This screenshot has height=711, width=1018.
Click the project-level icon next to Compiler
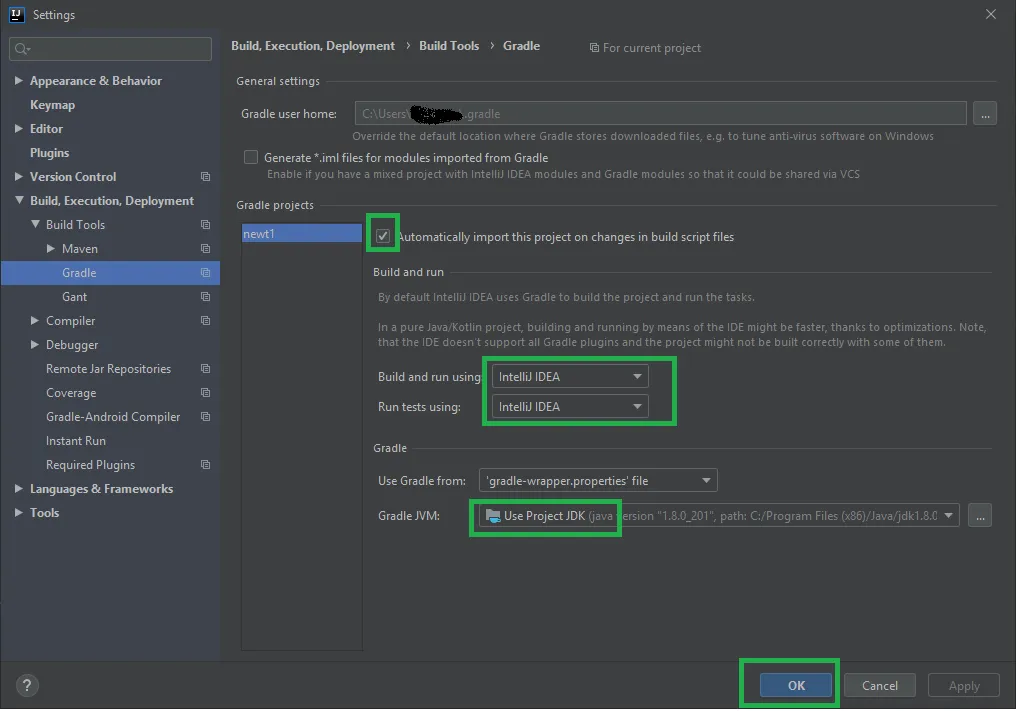pos(205,321)
